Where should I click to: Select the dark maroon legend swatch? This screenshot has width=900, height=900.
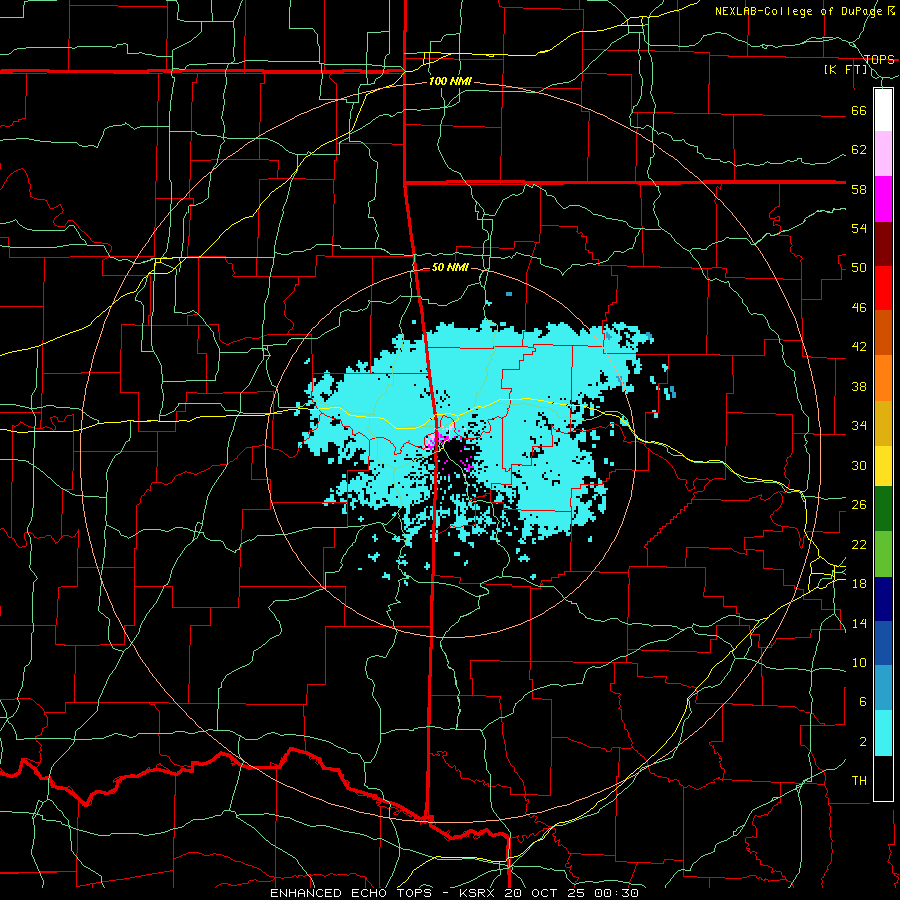[x=883, y=244]
